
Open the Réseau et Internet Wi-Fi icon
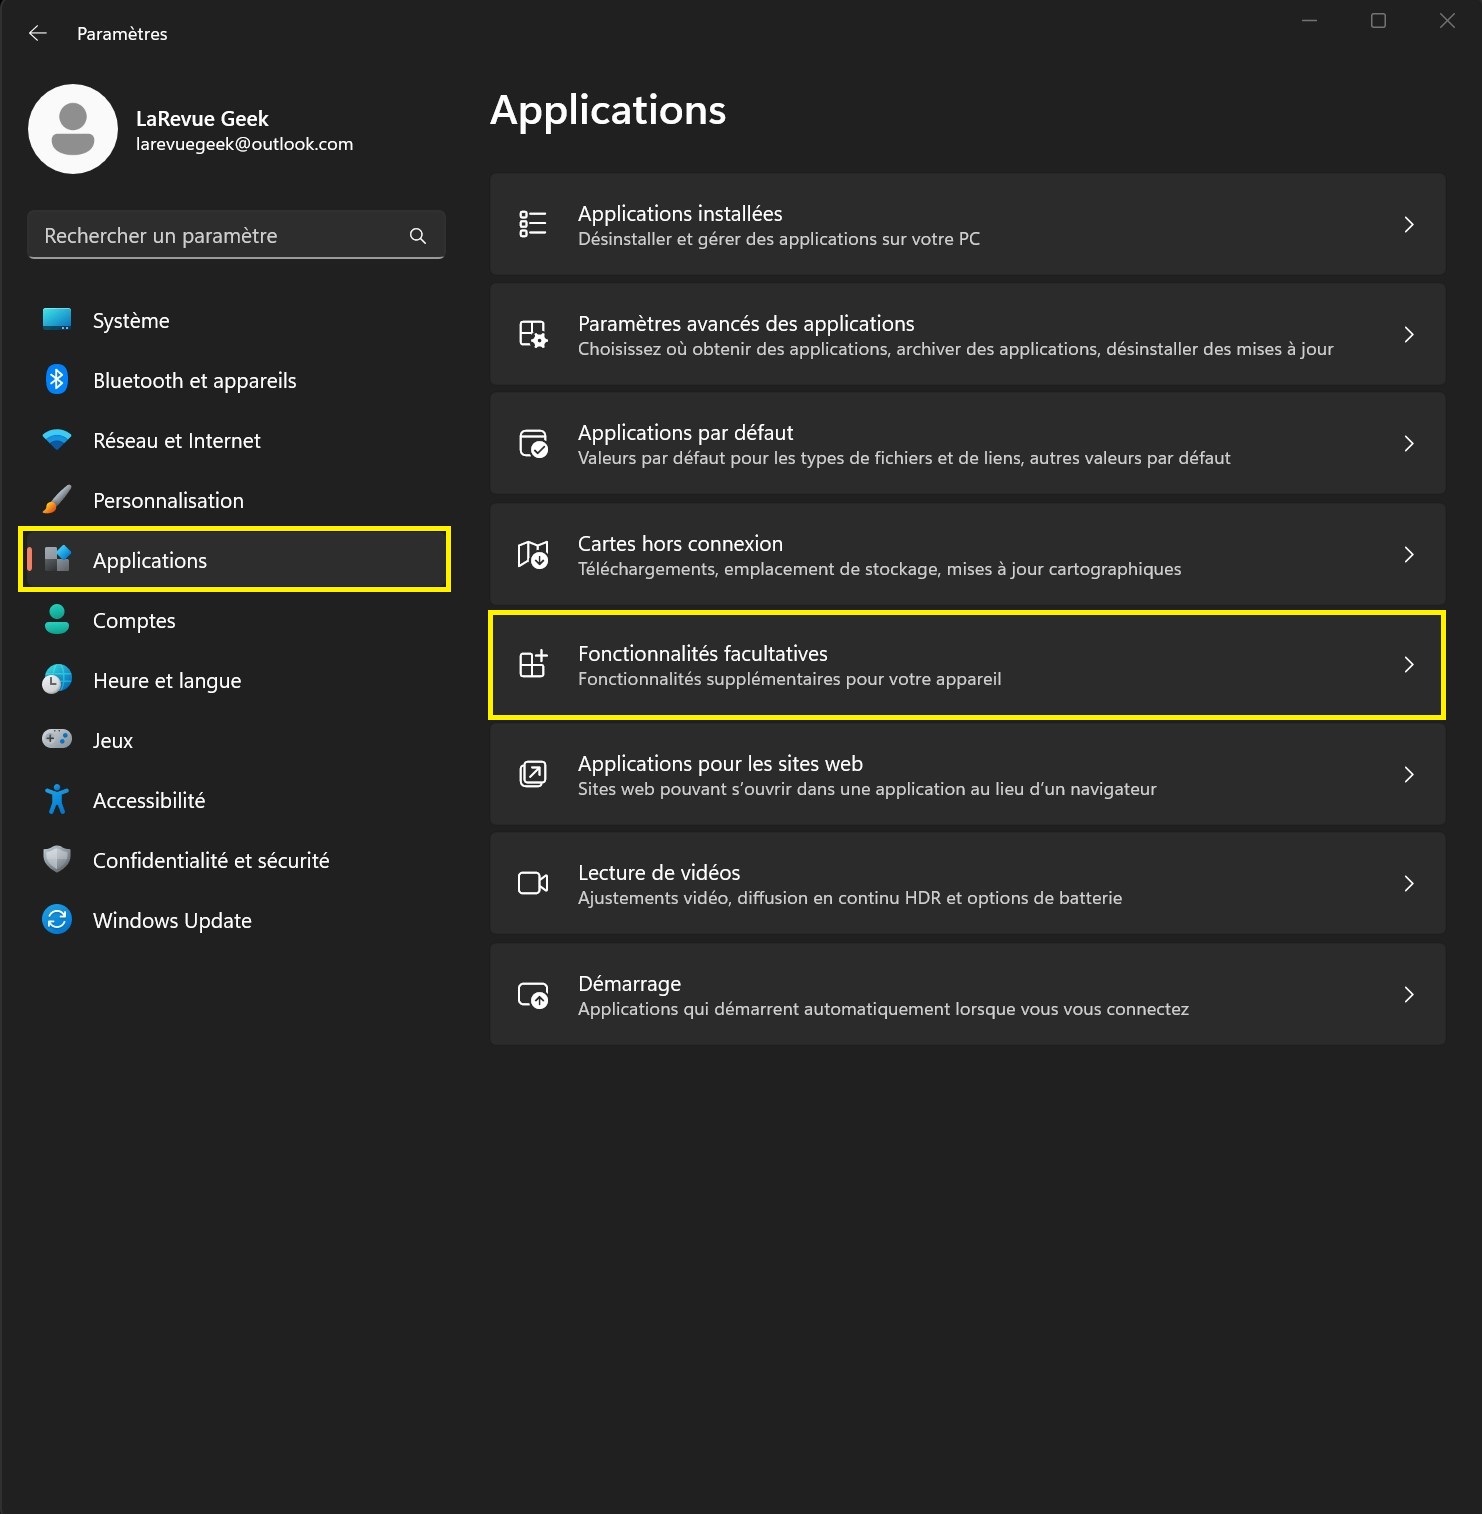[57, 440]
